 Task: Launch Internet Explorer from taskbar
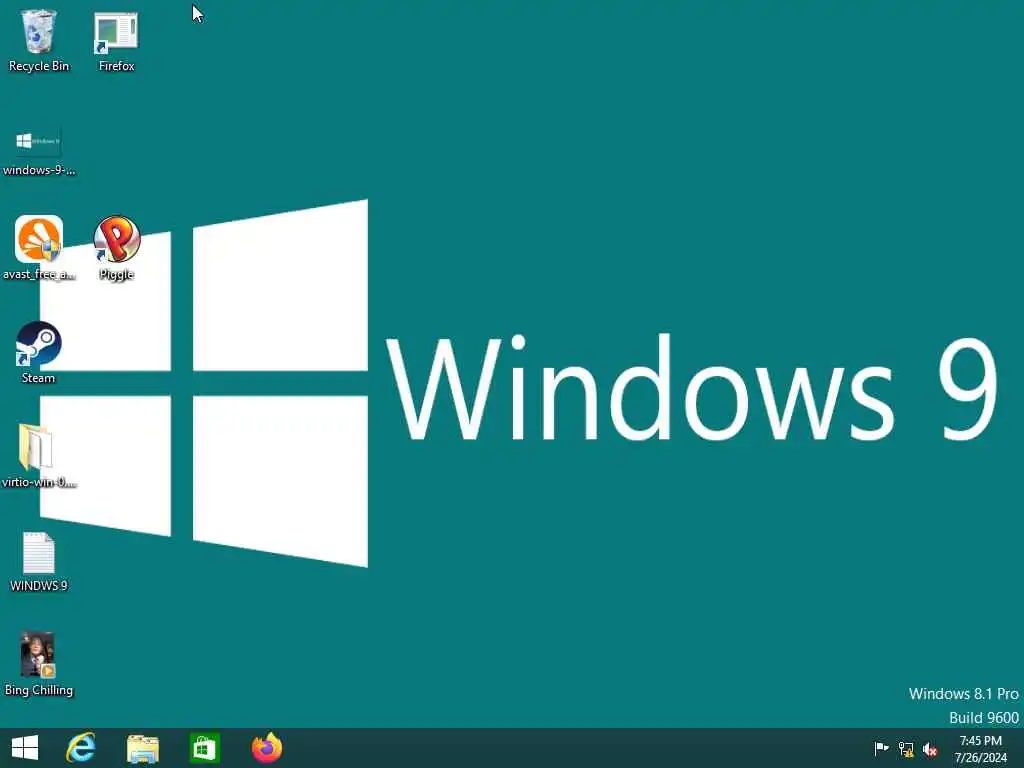coord(81,748)
